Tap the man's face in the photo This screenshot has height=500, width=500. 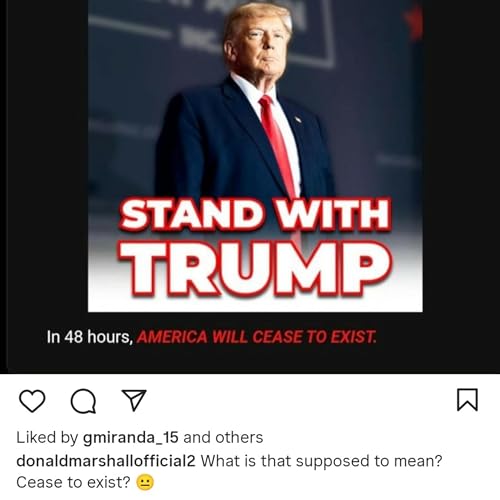[263, 47]
